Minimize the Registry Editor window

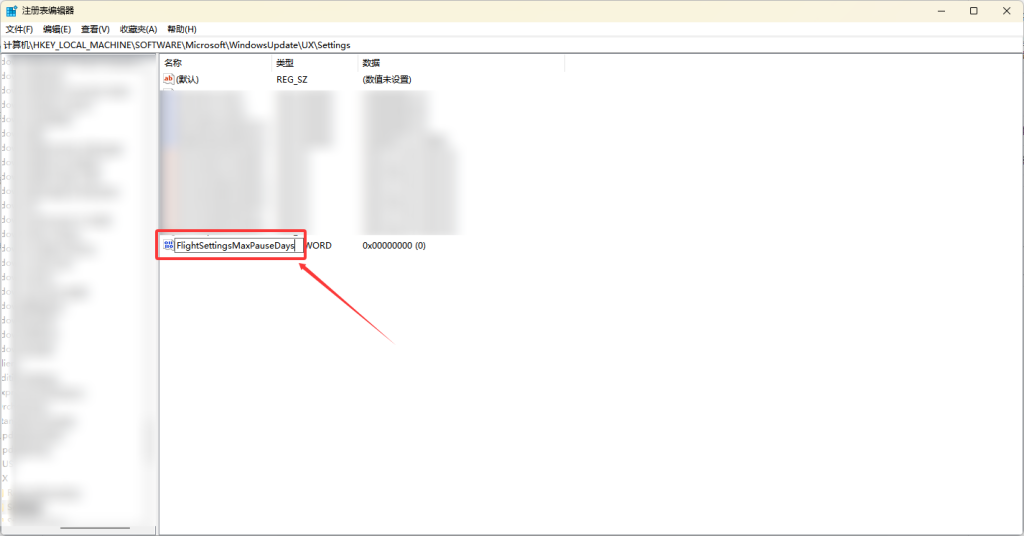point(941,10)
